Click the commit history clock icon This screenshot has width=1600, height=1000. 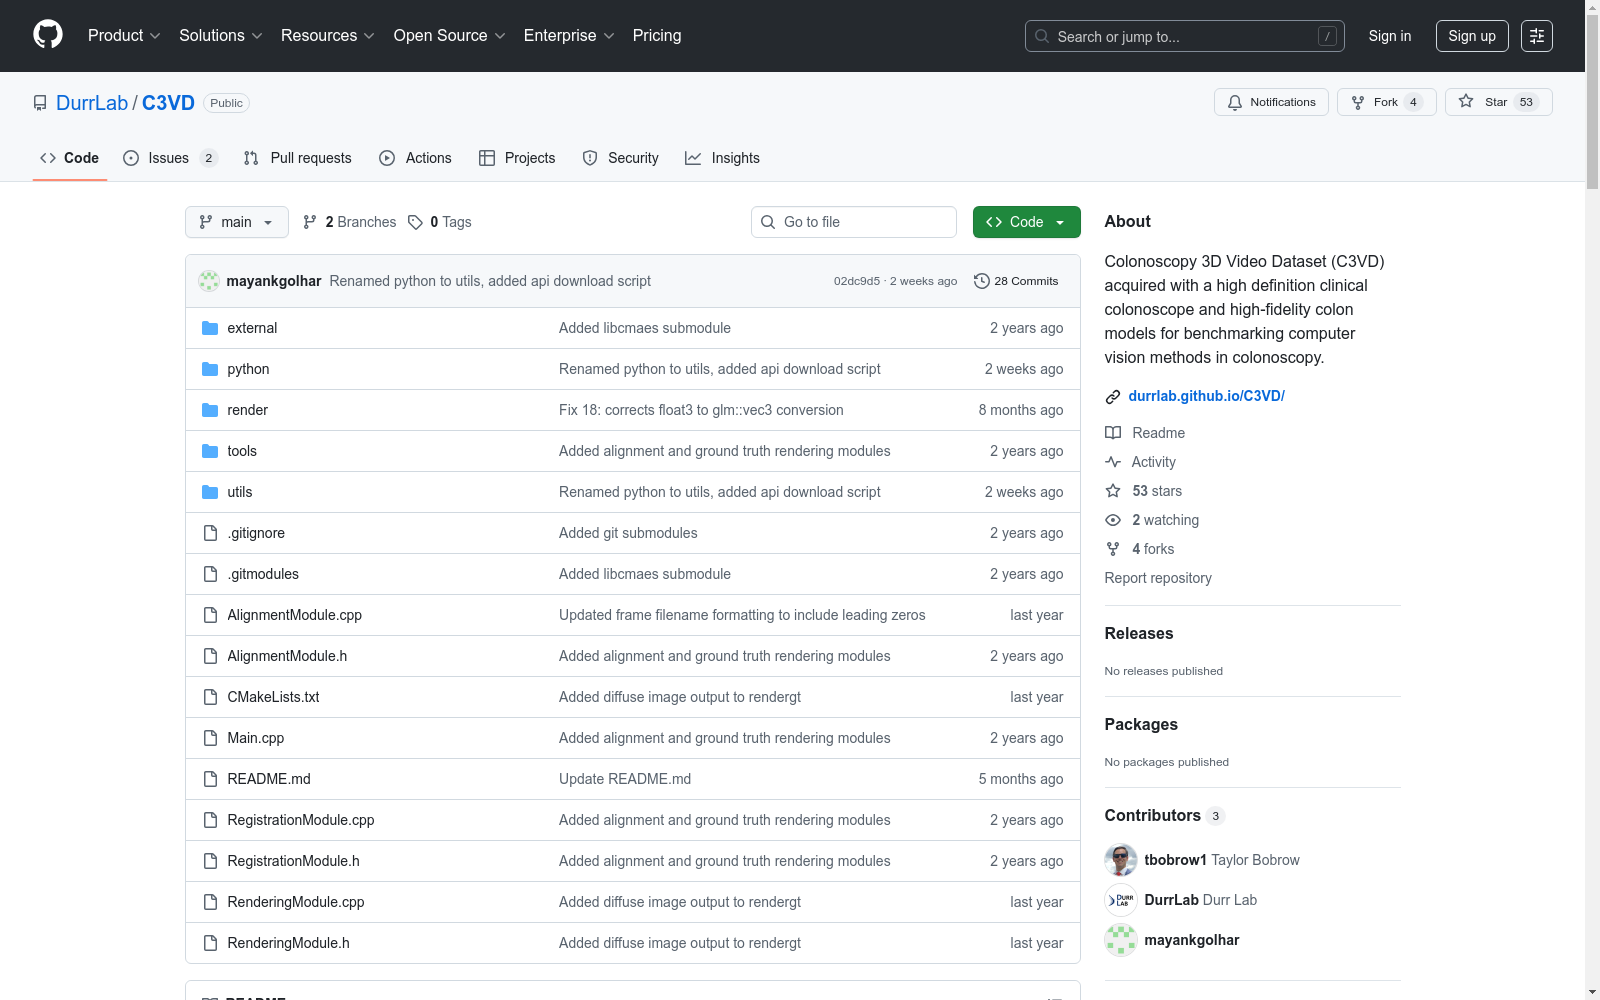(x=982, y=281)
